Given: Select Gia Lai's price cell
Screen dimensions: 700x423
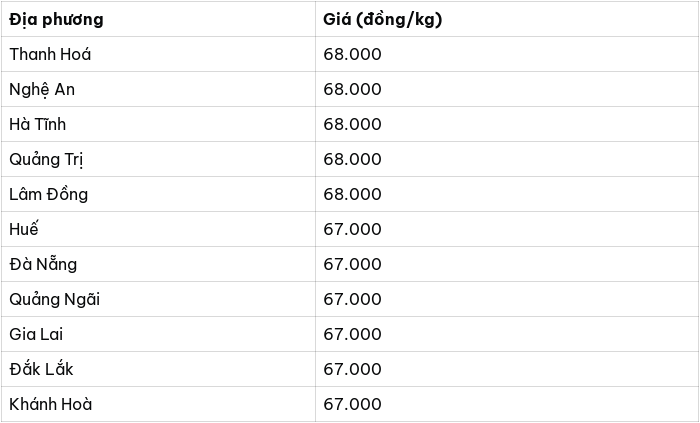Looking at the screenshot, I should point(507,334).
